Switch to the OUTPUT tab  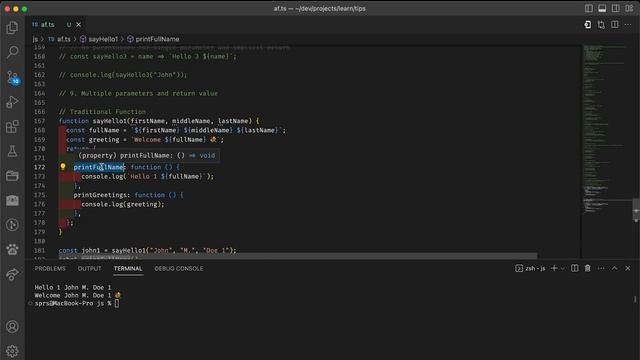(89, 269)
